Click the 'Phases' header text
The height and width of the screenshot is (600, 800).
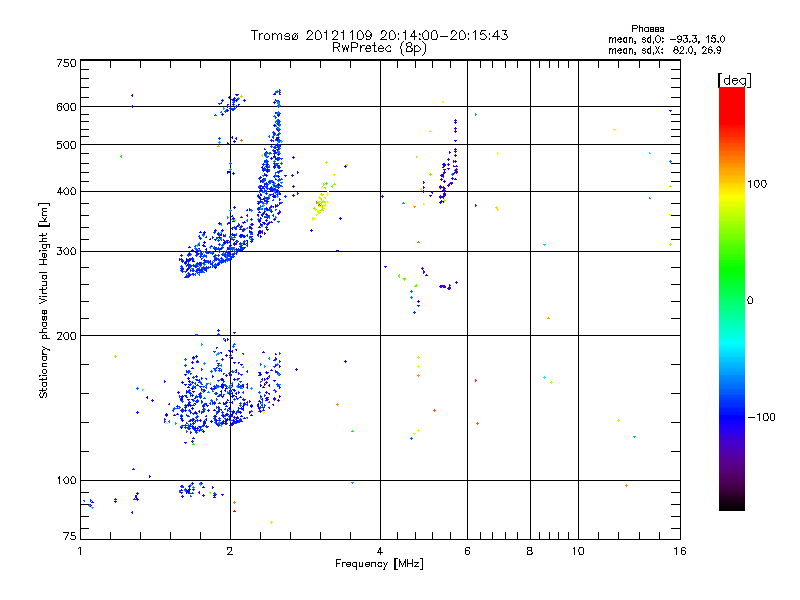tap(647, 29)
